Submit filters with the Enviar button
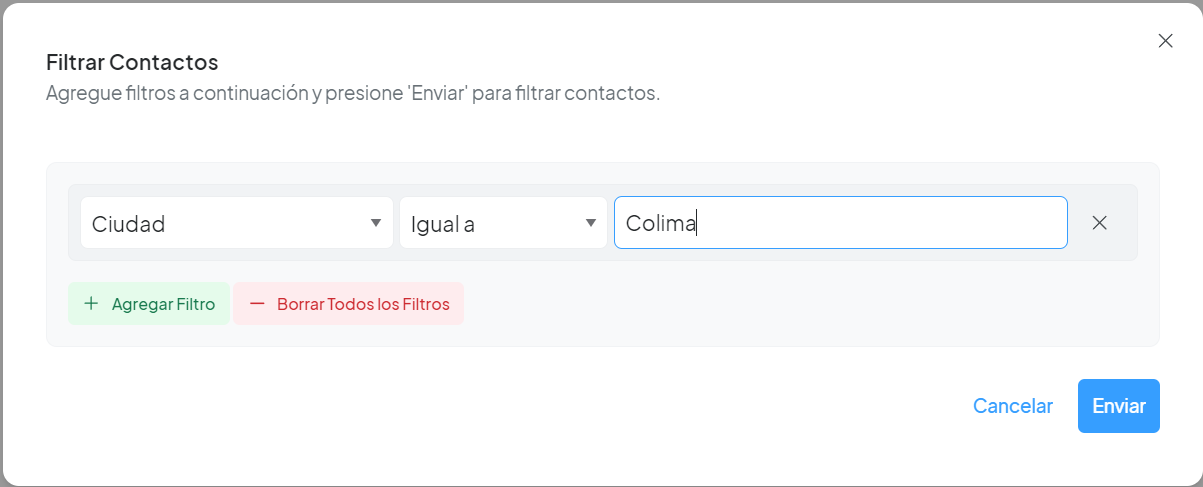The image size is (1203, 487). click(x=1118, y=406)
